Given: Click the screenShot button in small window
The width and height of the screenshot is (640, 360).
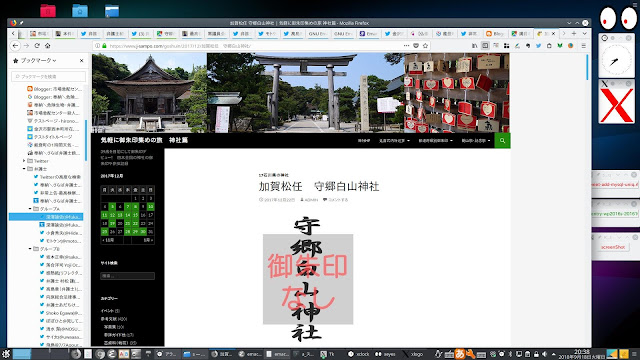Looking at the screenshot, I should tap(613, 247).
